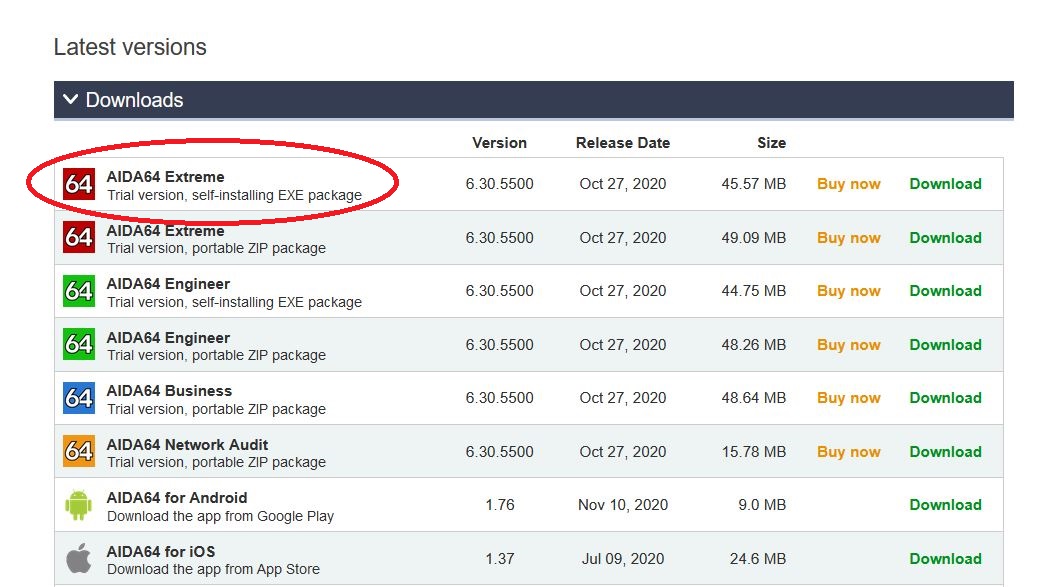
Task: Click Oct 27, 2020 date in Business row
Action: coord(623,398)
